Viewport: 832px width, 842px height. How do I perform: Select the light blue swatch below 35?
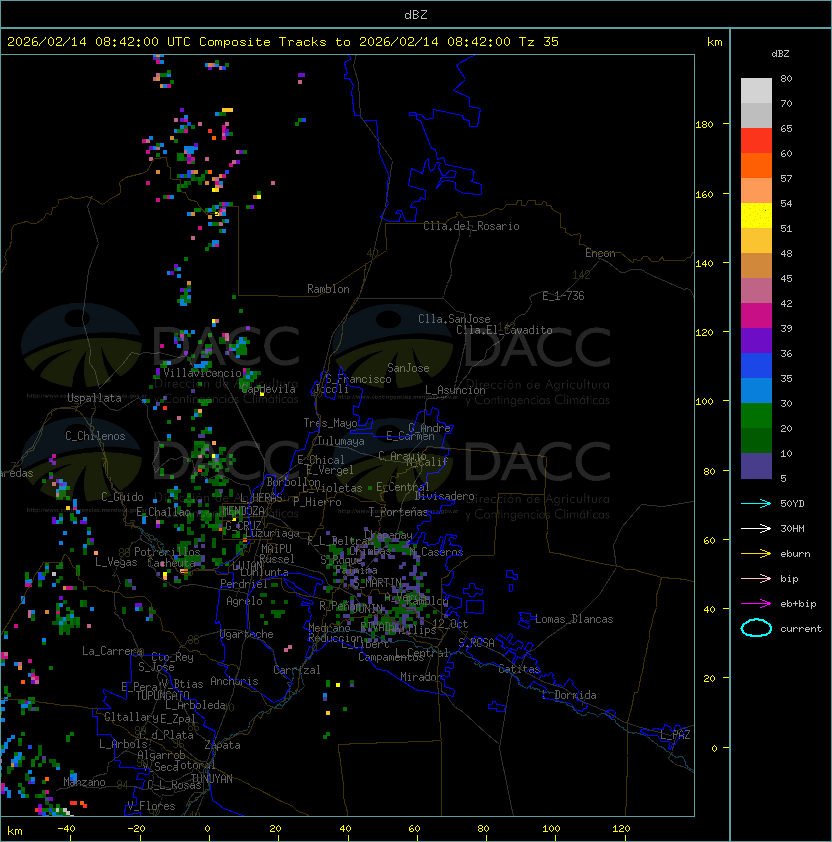pos(756,390)
